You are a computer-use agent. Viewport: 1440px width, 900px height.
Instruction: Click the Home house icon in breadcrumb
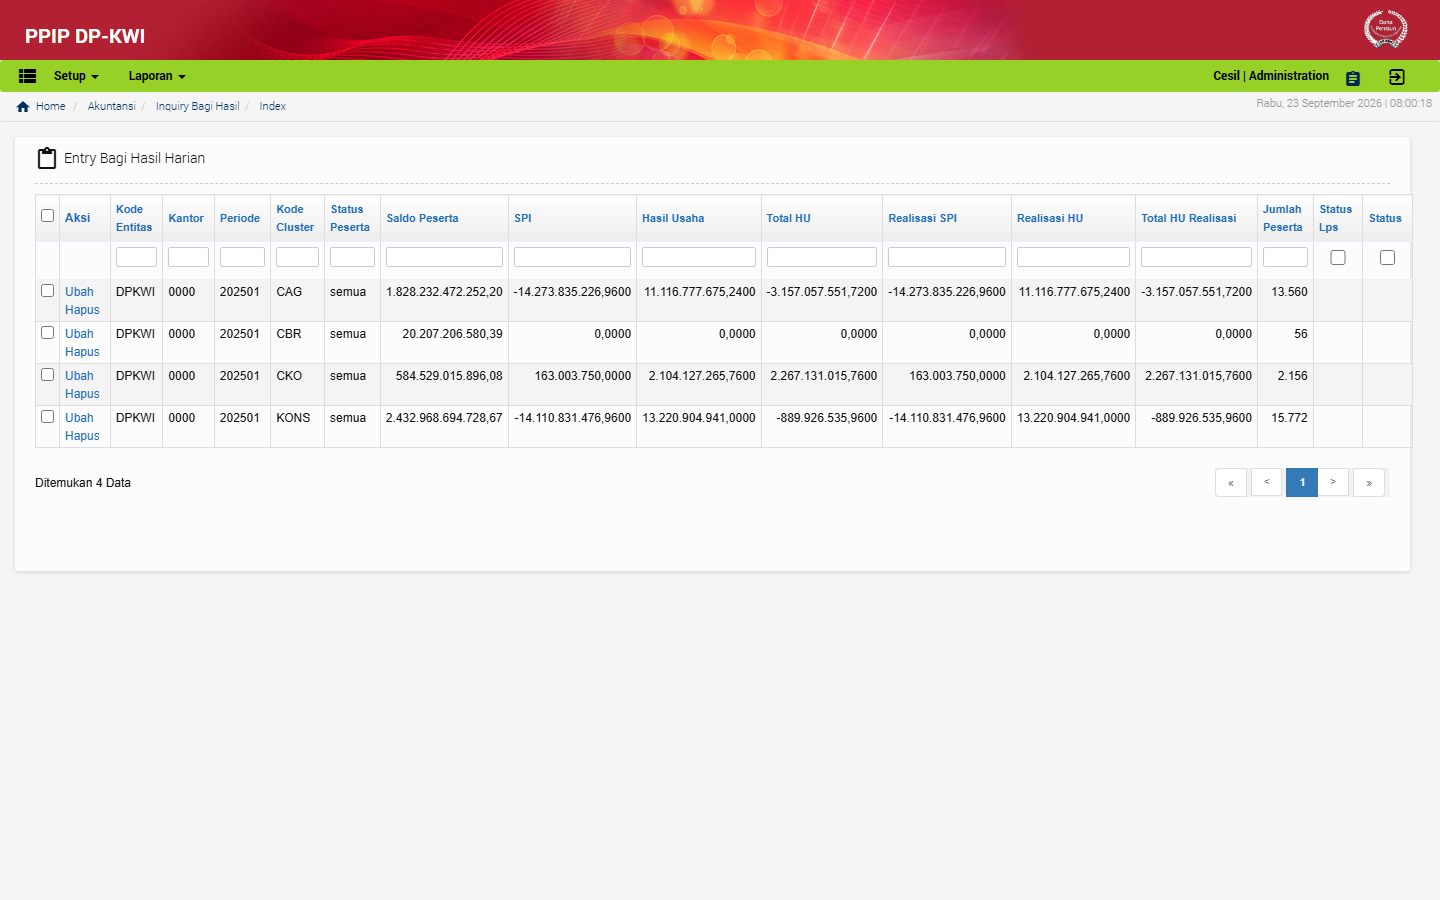click(x=23, y=106)
